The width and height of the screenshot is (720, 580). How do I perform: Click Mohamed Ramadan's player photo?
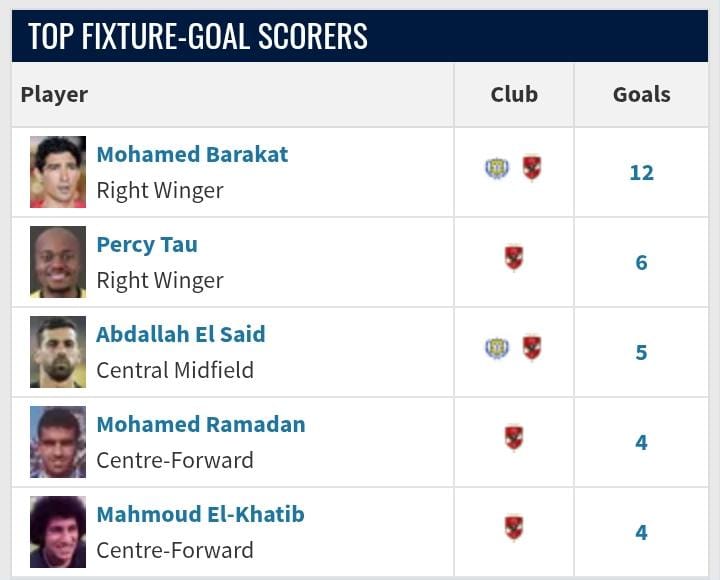pyautogui.click(x=58, y=442)
